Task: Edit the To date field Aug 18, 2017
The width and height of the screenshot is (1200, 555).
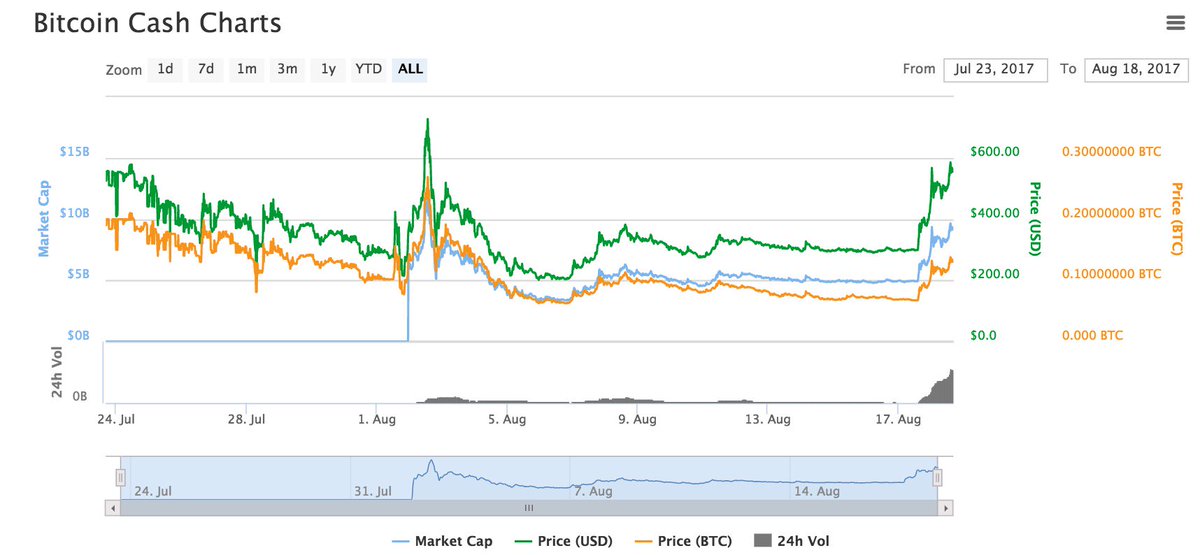Action: point(1136,69)
